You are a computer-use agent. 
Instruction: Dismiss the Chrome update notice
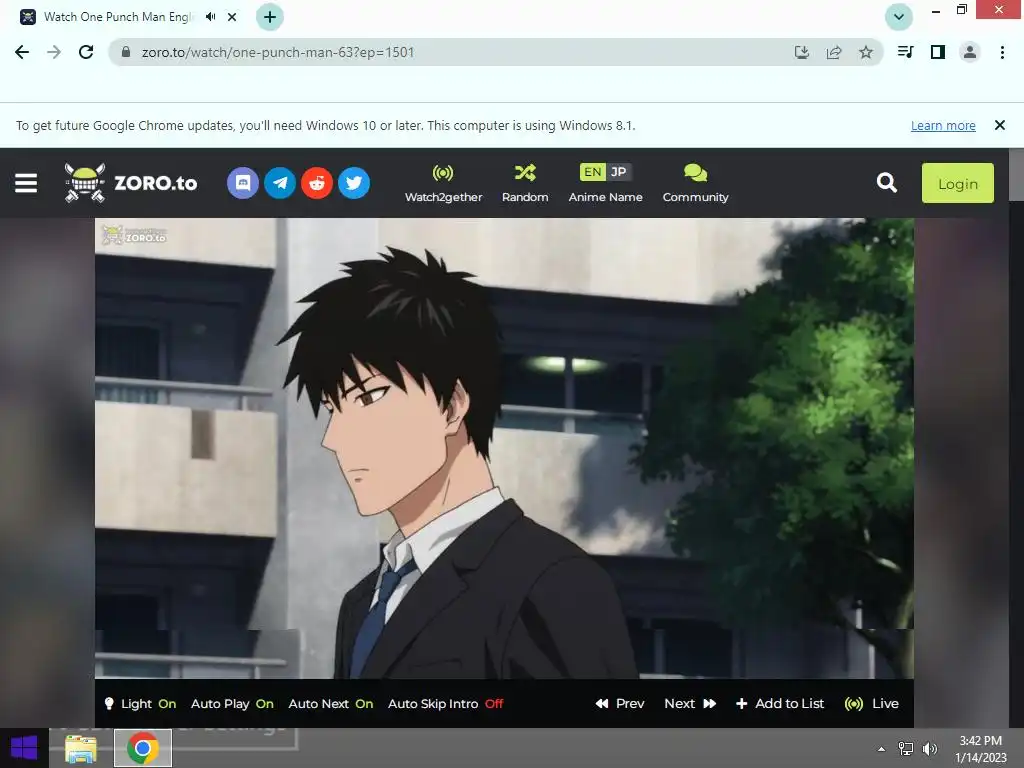(1000, 125)
